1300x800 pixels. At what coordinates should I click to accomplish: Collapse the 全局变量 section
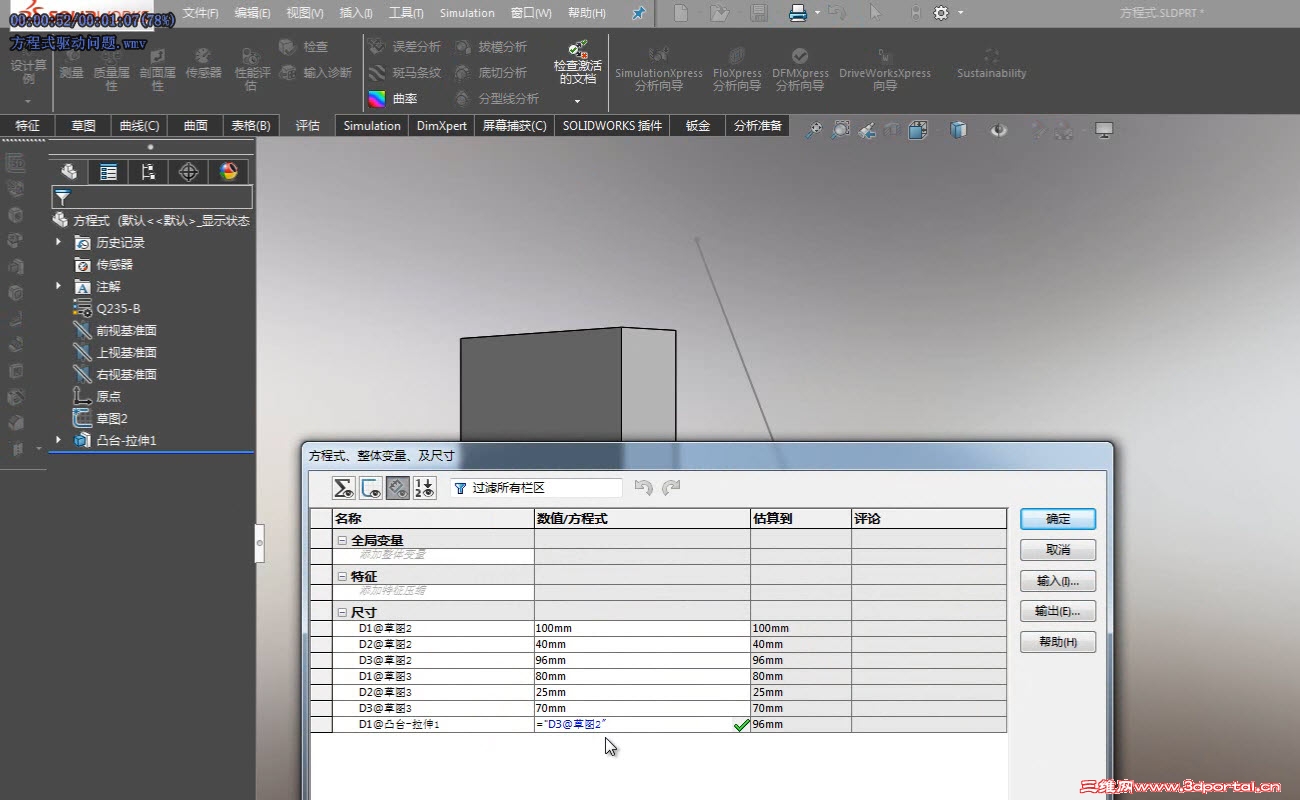point(342,540)
